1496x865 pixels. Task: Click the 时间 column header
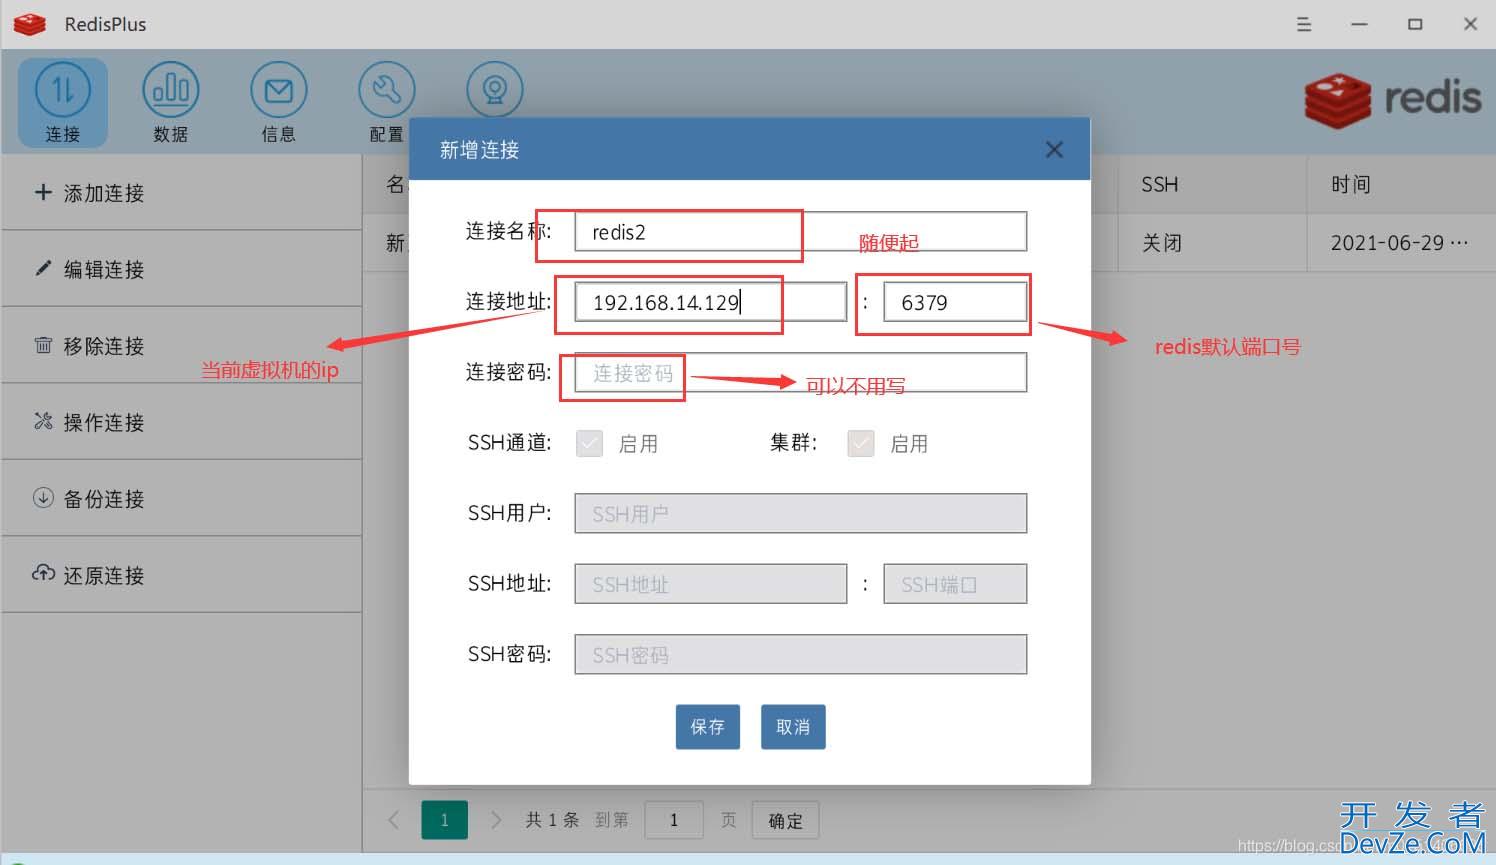tap(1351, 184)
